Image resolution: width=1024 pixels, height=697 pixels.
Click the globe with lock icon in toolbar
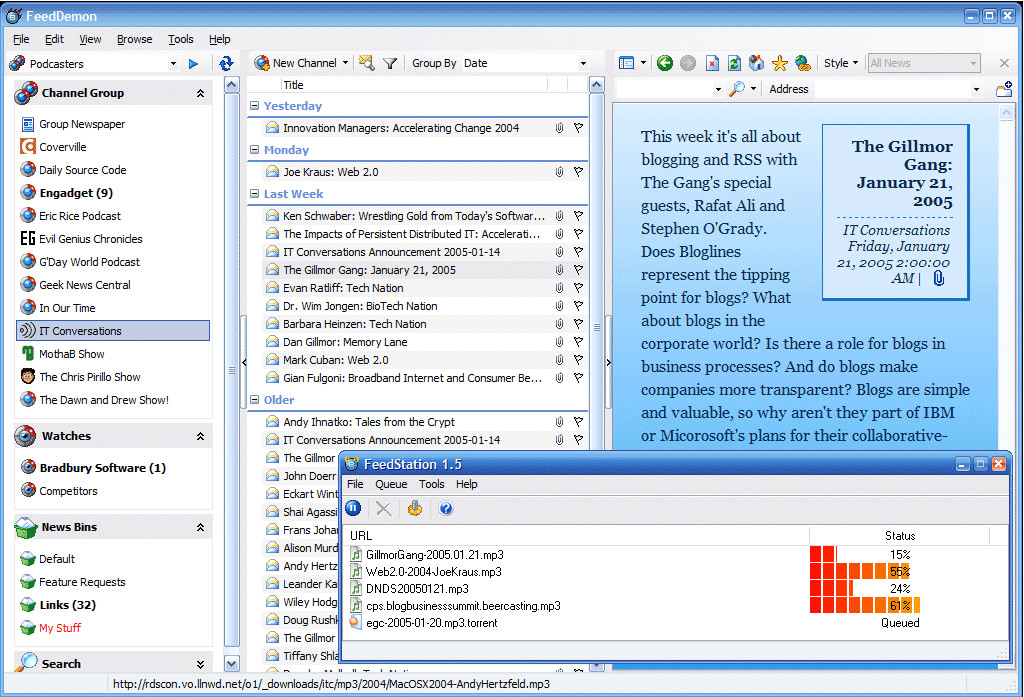coord(803,63)
